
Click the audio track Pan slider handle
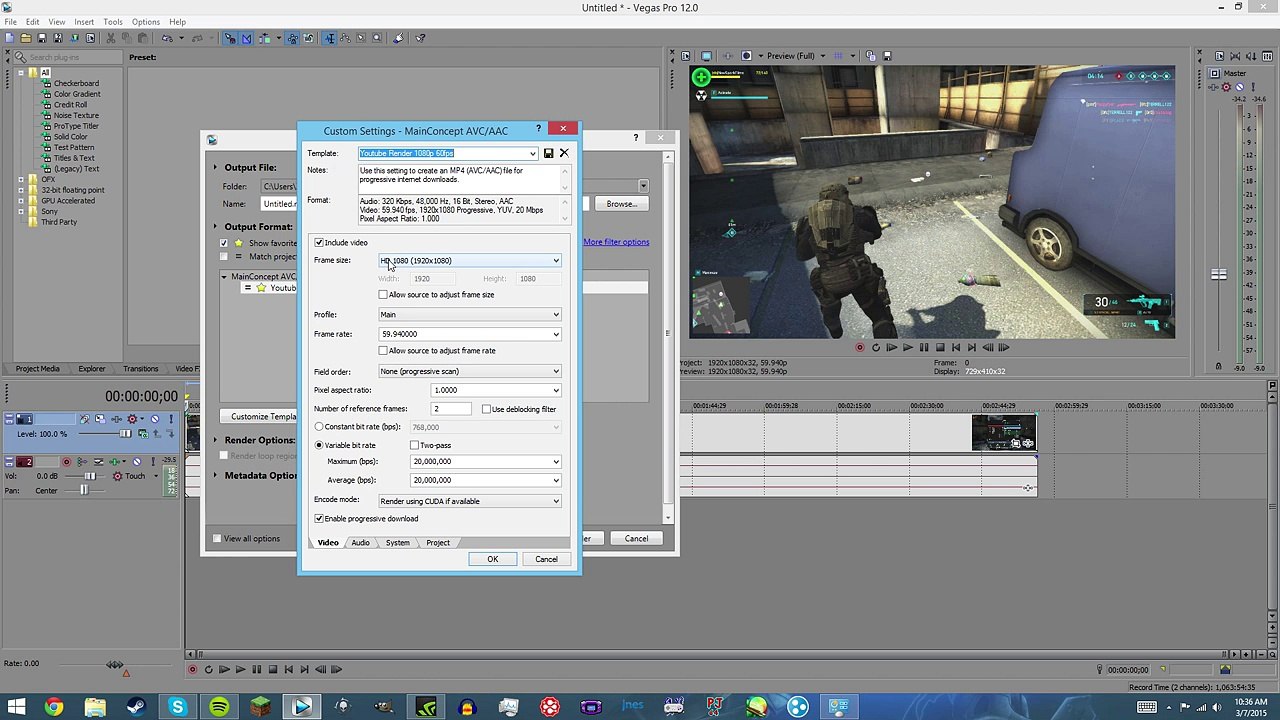click(84, 491)
